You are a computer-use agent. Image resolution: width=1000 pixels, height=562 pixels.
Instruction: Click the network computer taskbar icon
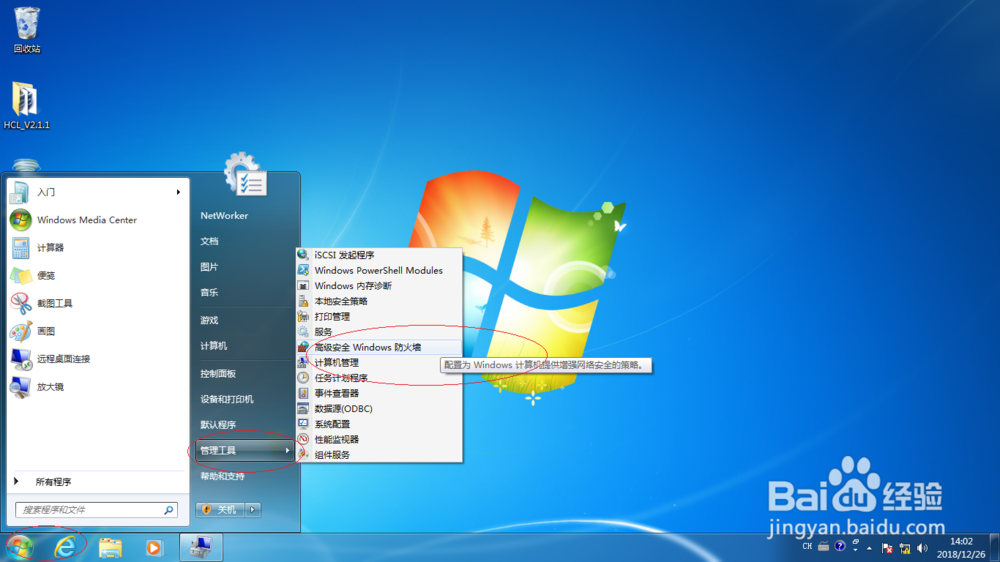click(x=201, y=547)
